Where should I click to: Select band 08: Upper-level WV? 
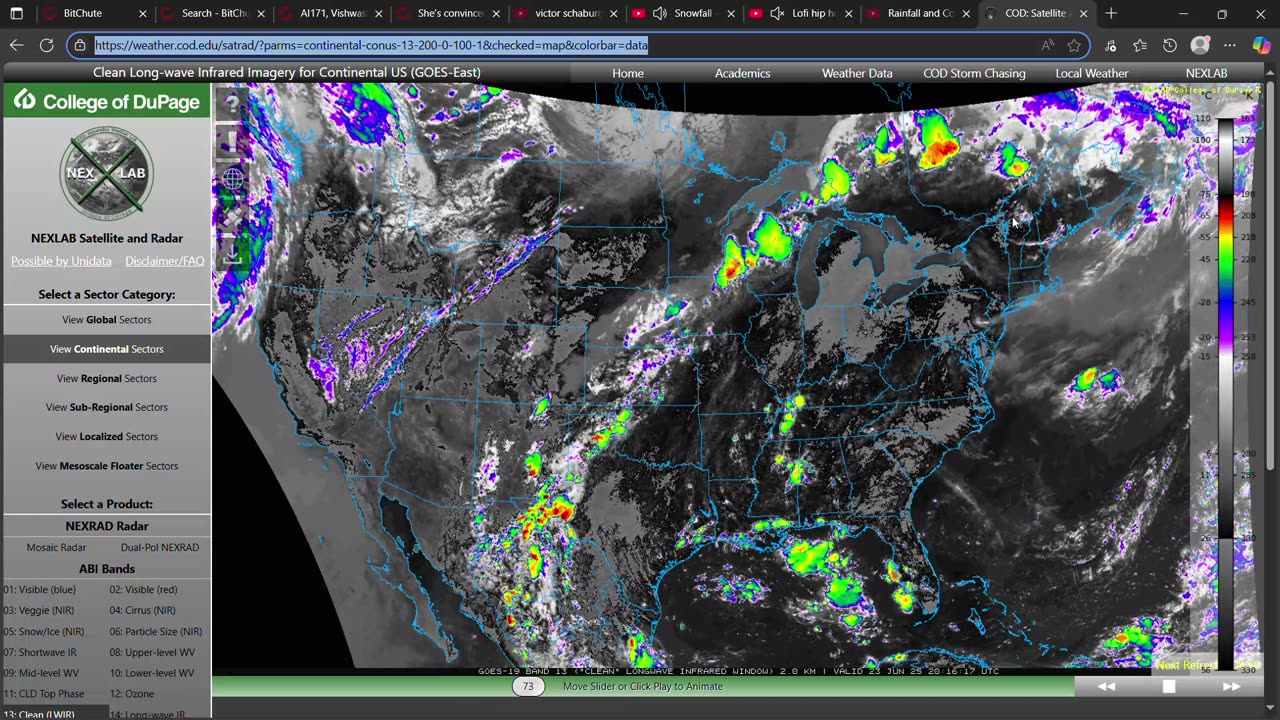point(152,652)
